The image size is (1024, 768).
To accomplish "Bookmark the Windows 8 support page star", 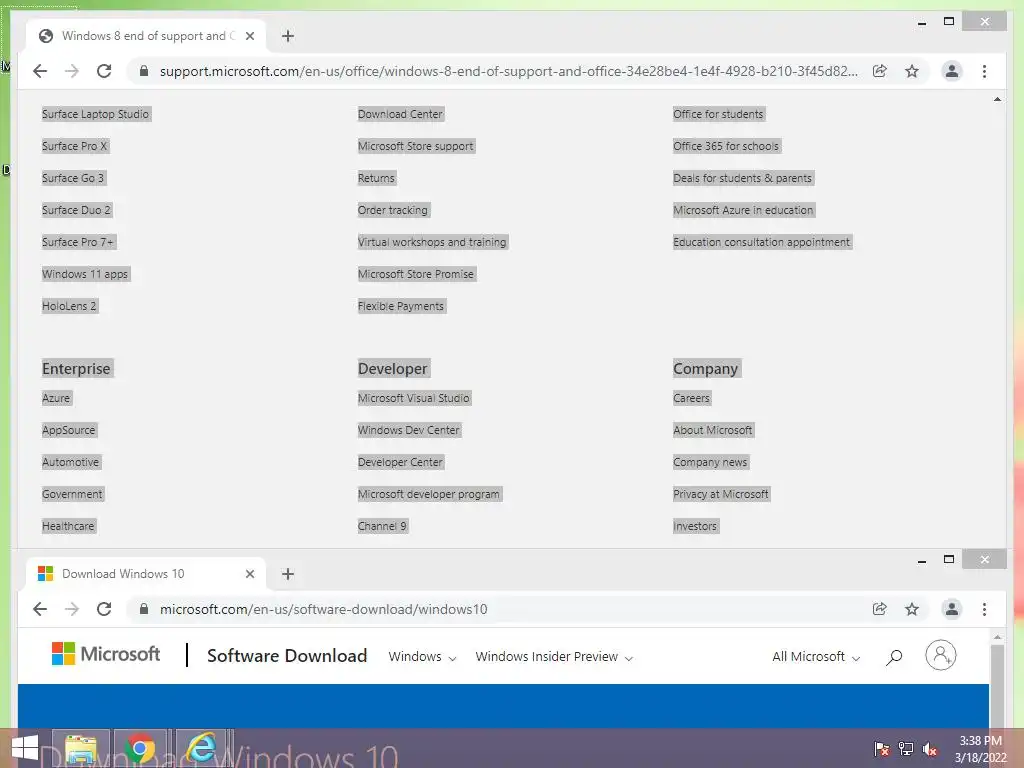I will click(x=912, y=71).
